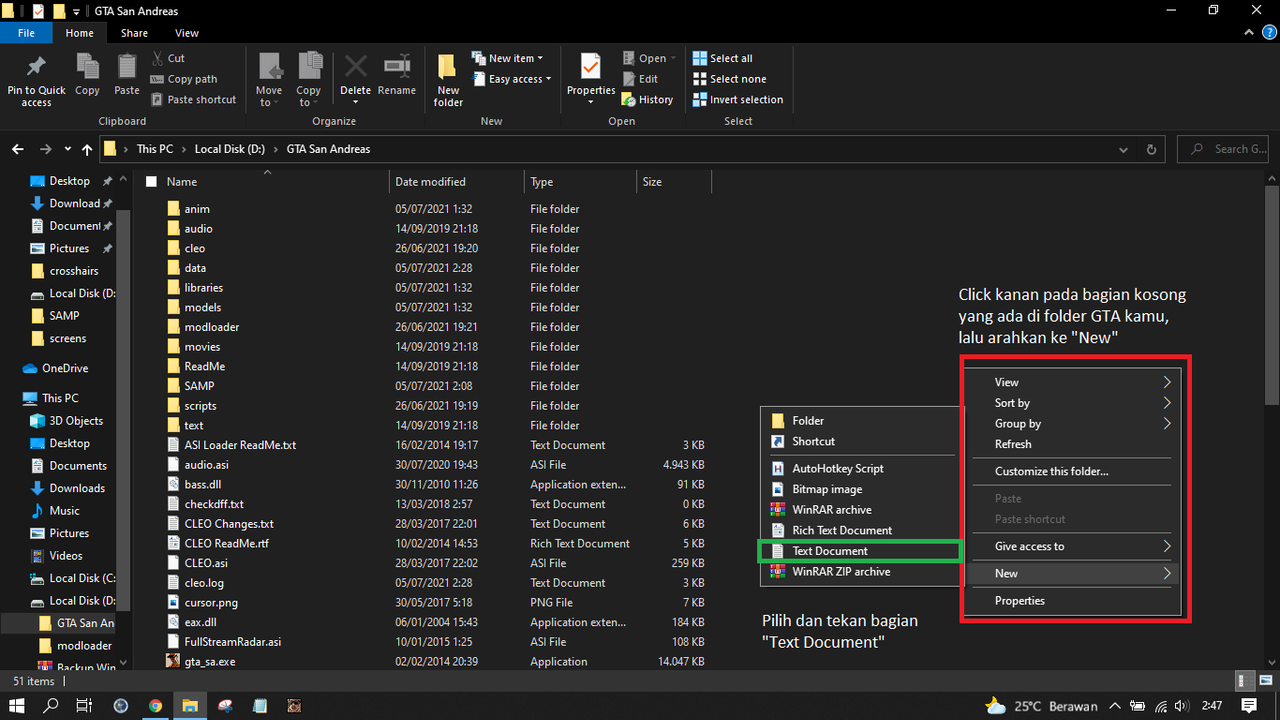Go back with the Back arrow
The height and width of the screenshot is (720, 1280).
pyautogui.click(x=18, y=149)
